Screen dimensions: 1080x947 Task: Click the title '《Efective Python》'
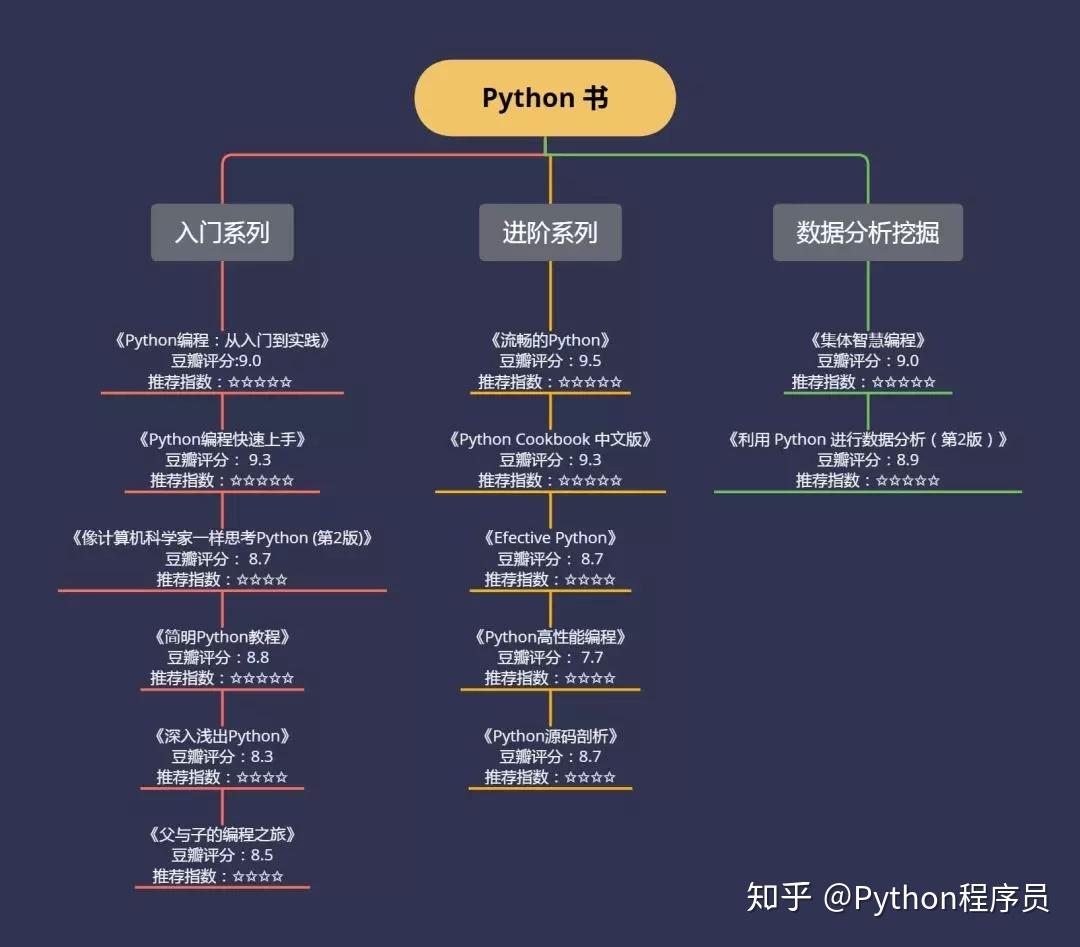[x=550, y=538]
